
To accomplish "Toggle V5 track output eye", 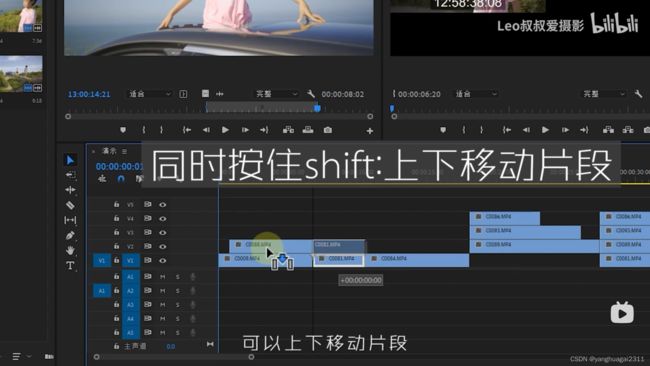I will click(162, 205).
